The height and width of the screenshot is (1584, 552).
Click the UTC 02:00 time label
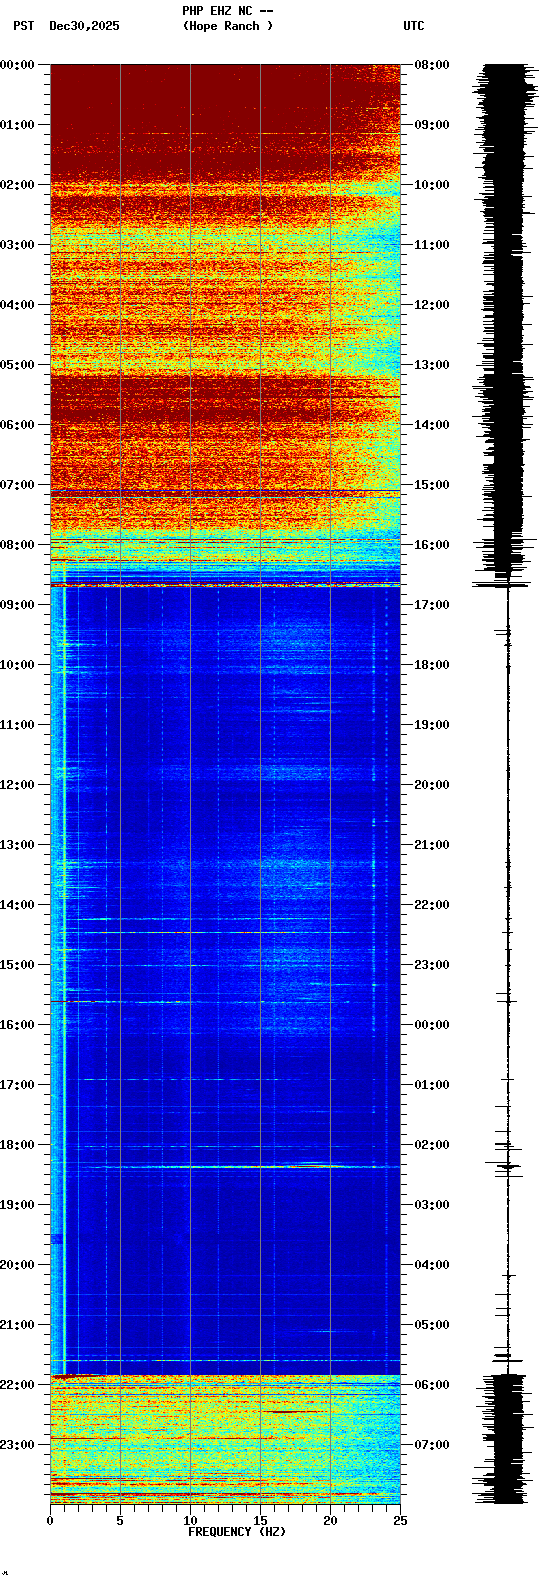(431, 1145)
